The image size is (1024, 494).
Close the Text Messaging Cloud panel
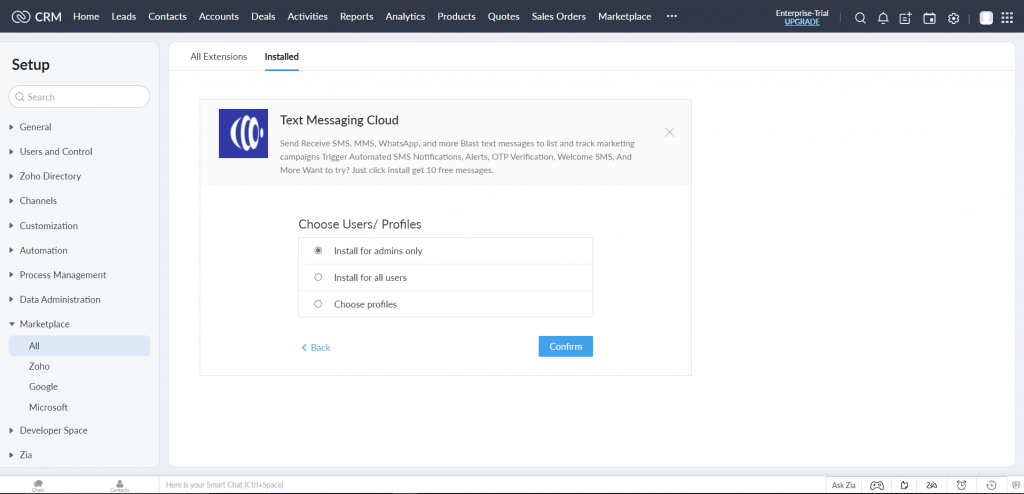coord(669,132)
